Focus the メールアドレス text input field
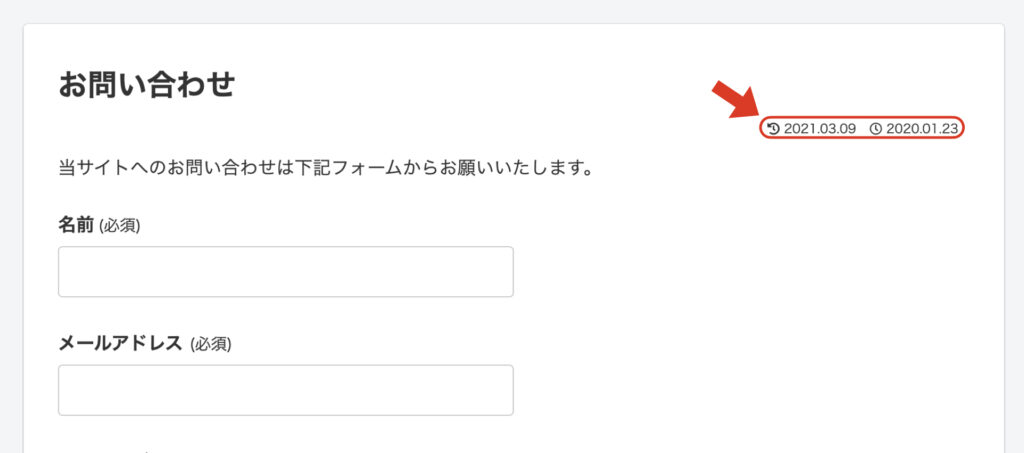The image size is (1024, 453). pyautogui.click(x=285, y=390)
